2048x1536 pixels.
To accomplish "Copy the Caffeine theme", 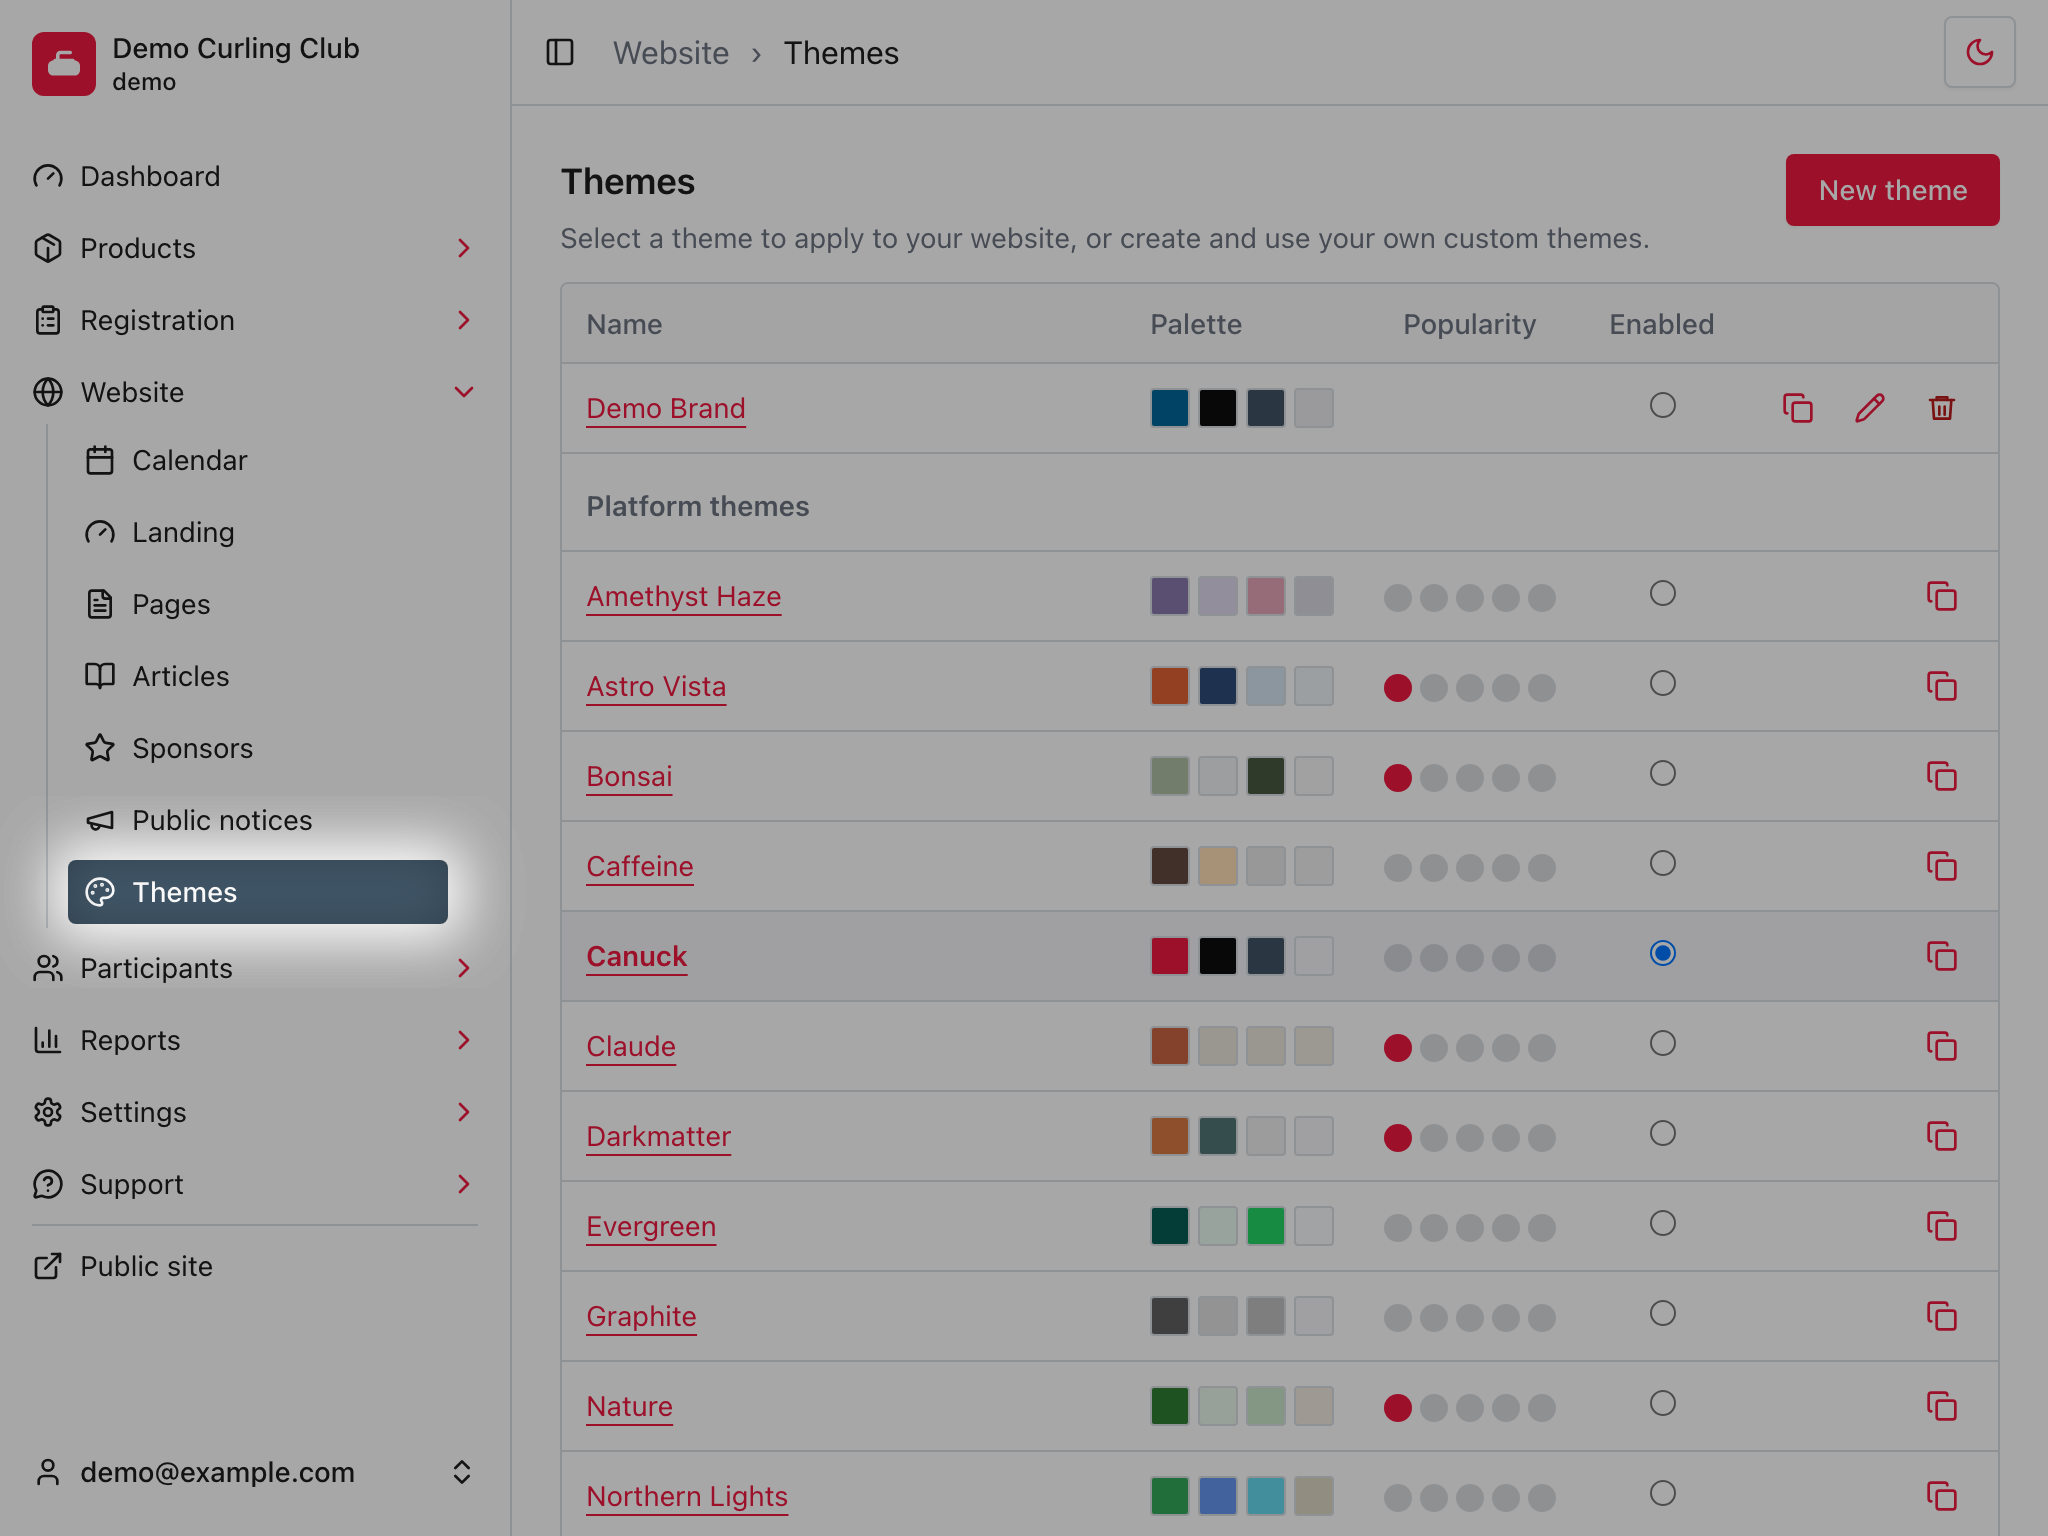I will 1941,866.
